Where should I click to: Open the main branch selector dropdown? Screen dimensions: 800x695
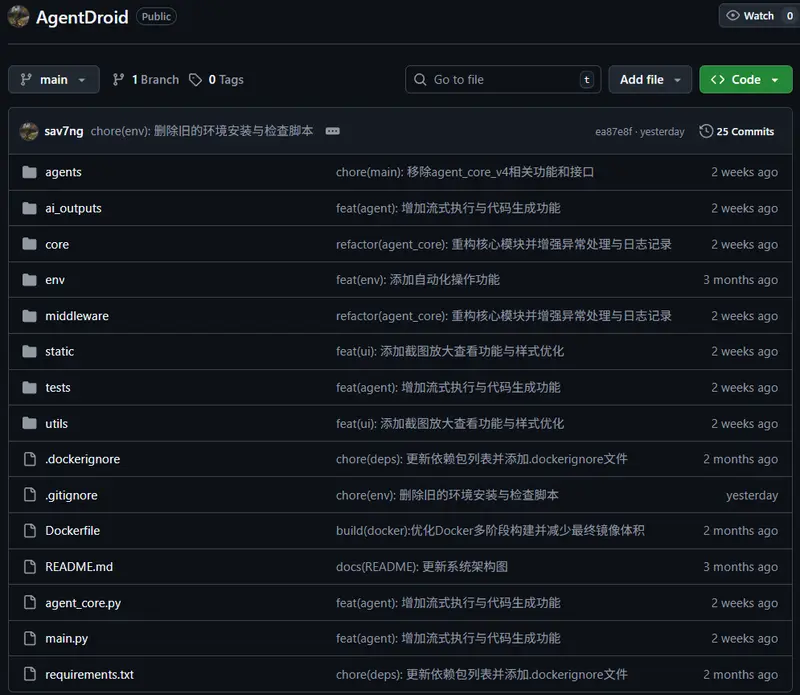click(x=54, y=80)
